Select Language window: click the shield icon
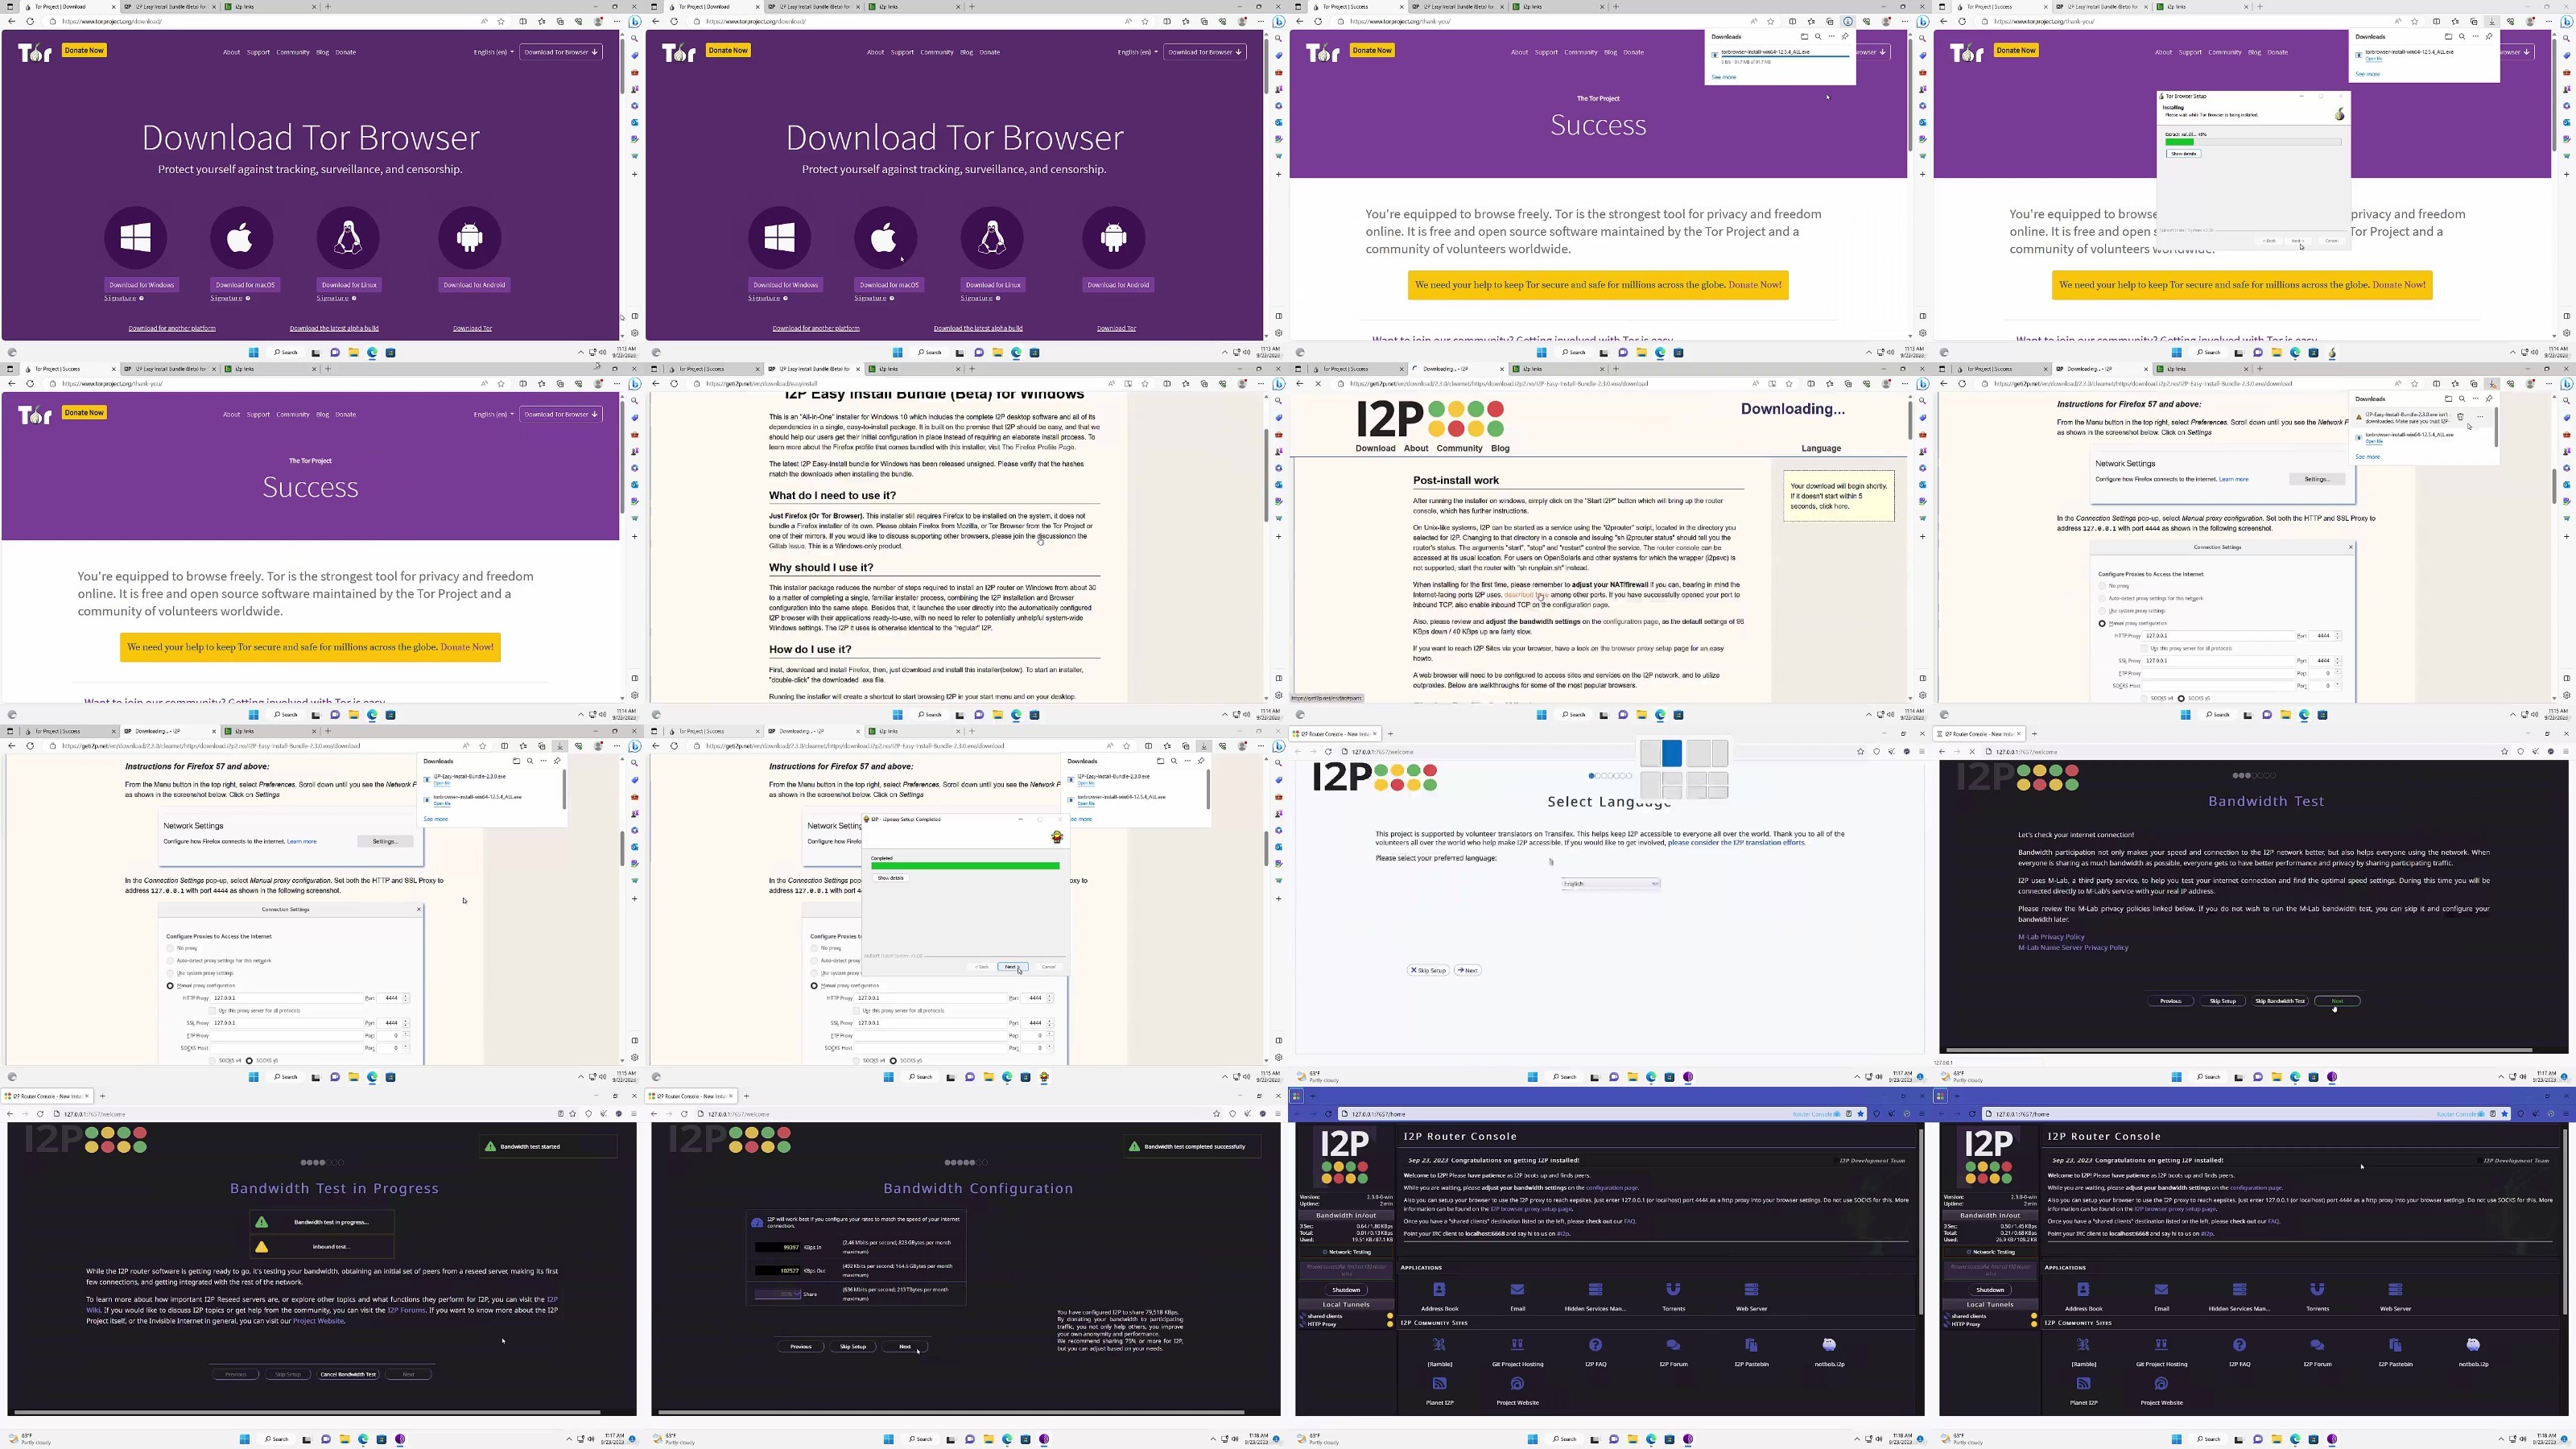 click(x=1876, y=751)
